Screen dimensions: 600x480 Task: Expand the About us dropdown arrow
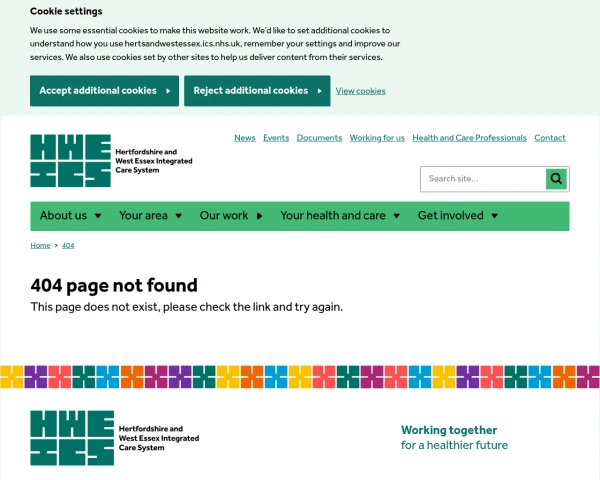pyautogui.click(x=98, y=216)
